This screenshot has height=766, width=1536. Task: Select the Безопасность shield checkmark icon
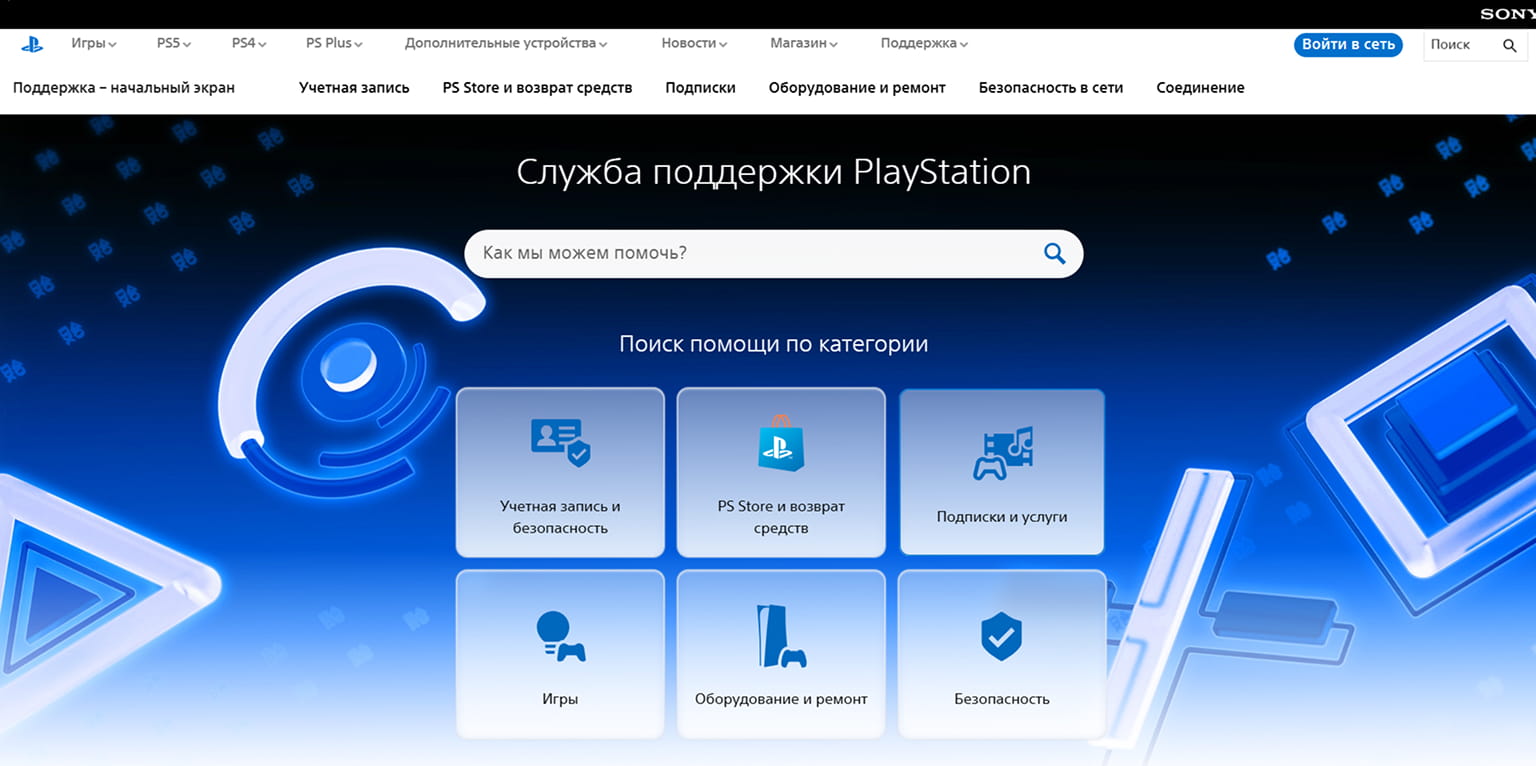(1000, 632)
